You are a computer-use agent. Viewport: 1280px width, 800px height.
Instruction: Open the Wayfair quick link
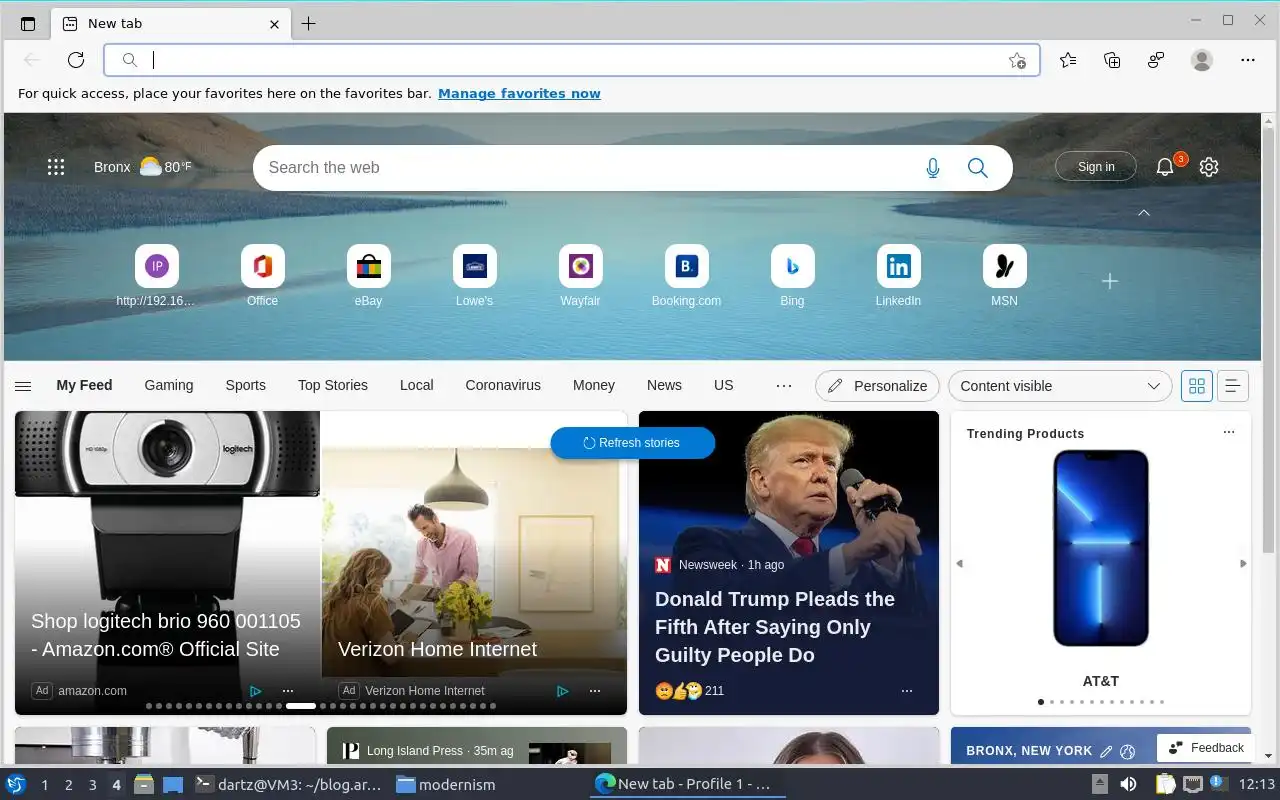coord(581,276)
